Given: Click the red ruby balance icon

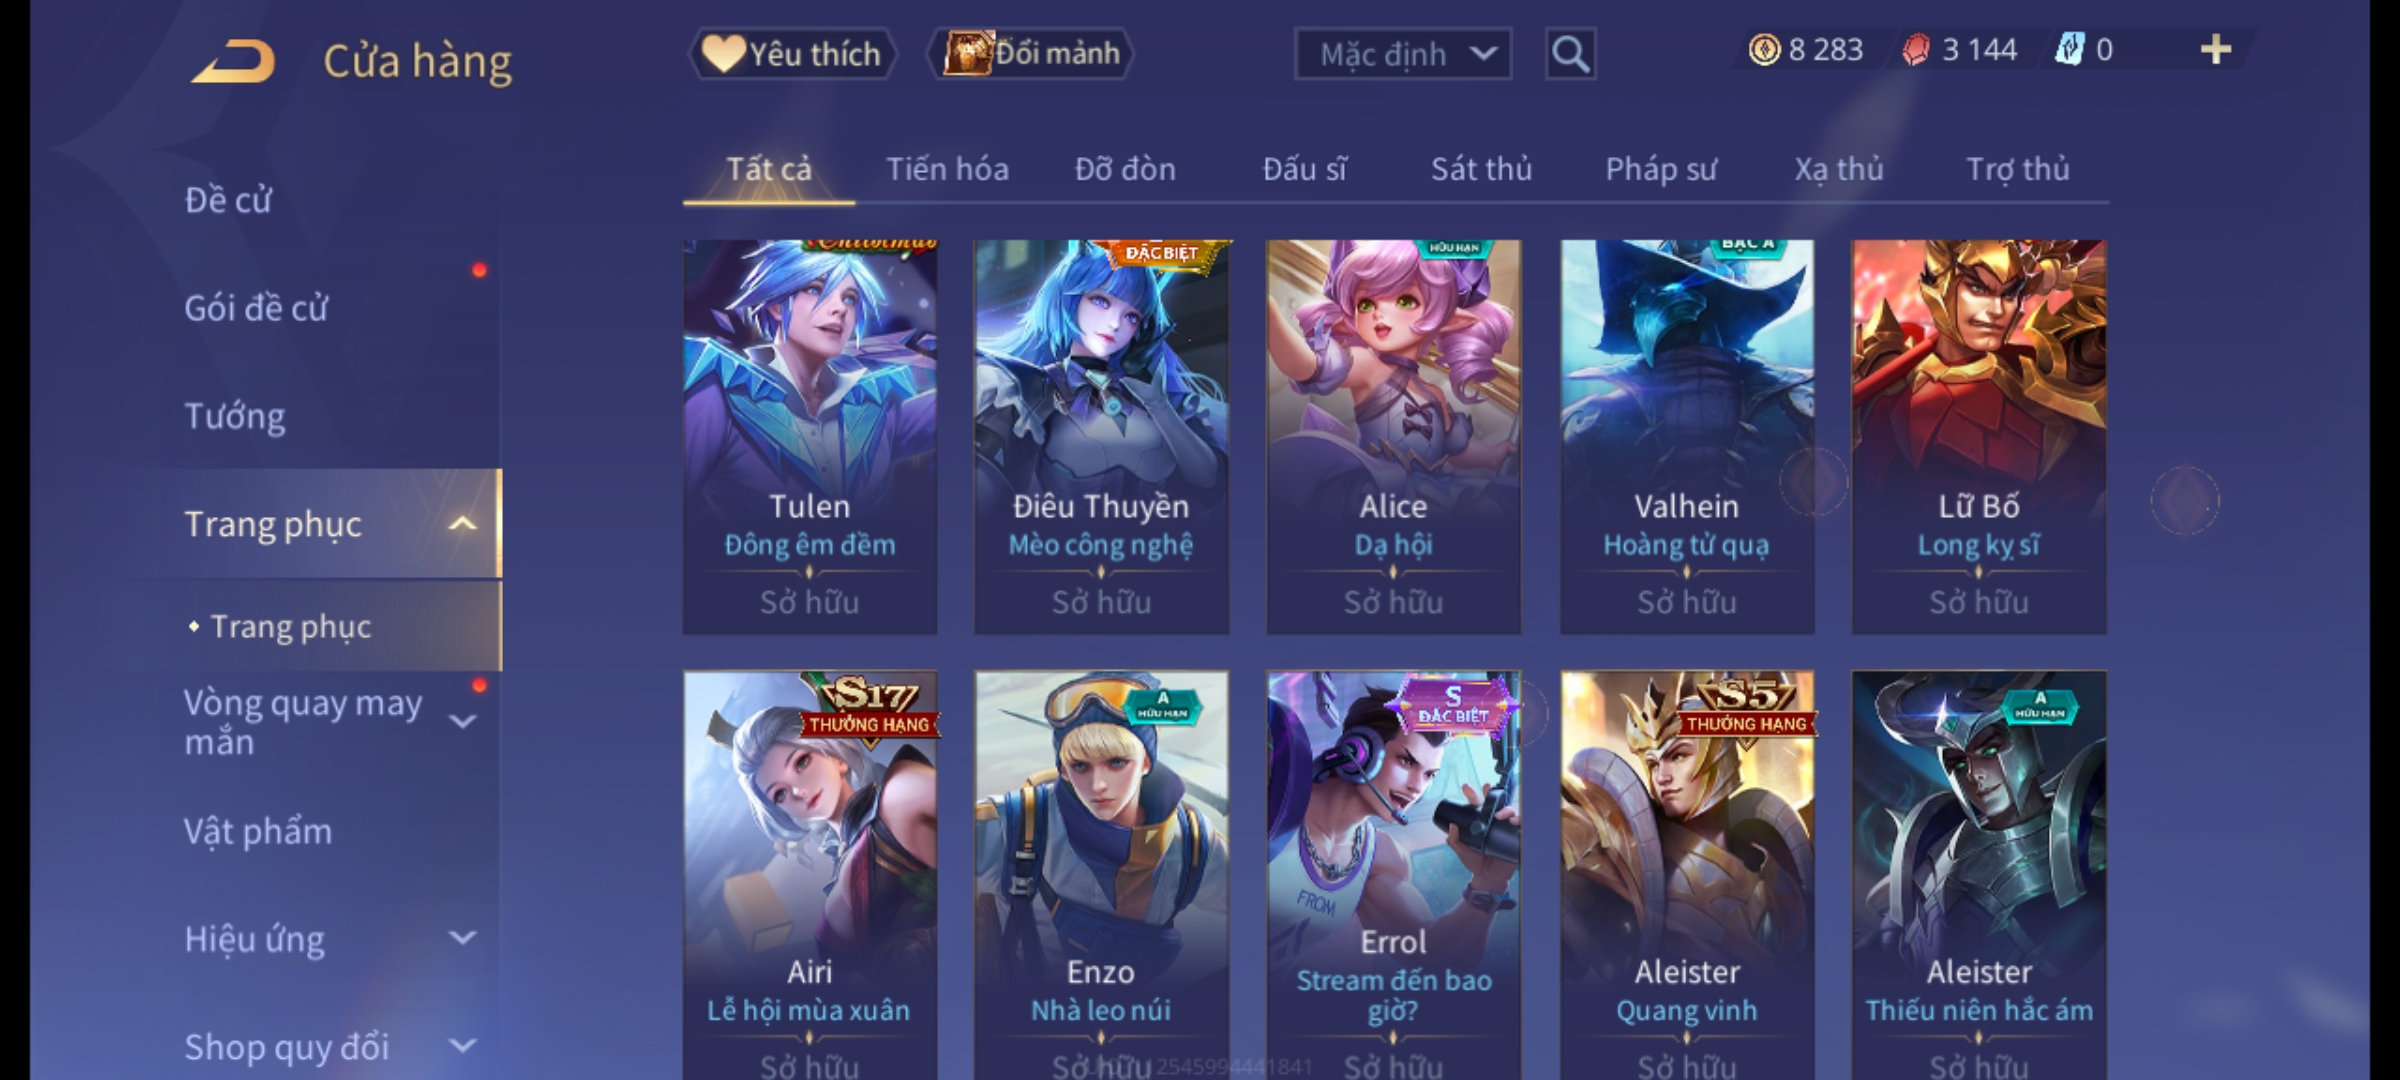Looking at the screenshot, I should click(x=1915, y=50).
